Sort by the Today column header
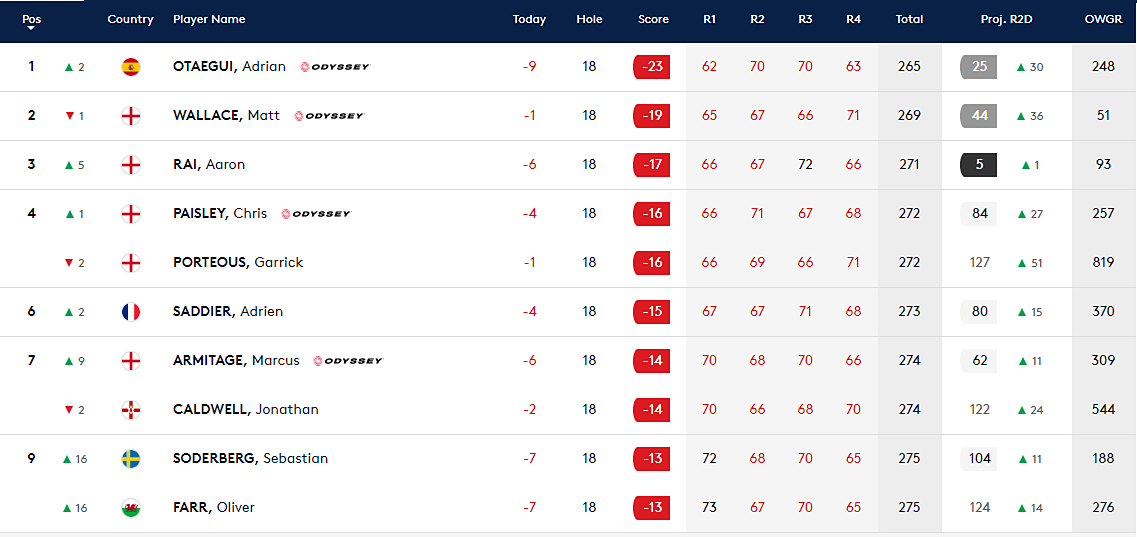 pos(529,20)
